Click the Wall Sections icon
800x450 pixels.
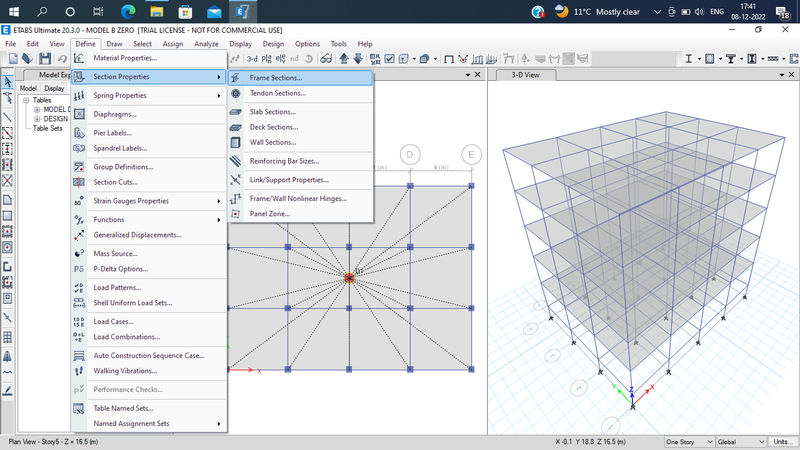pyautogui.click(x=235, y=142)
